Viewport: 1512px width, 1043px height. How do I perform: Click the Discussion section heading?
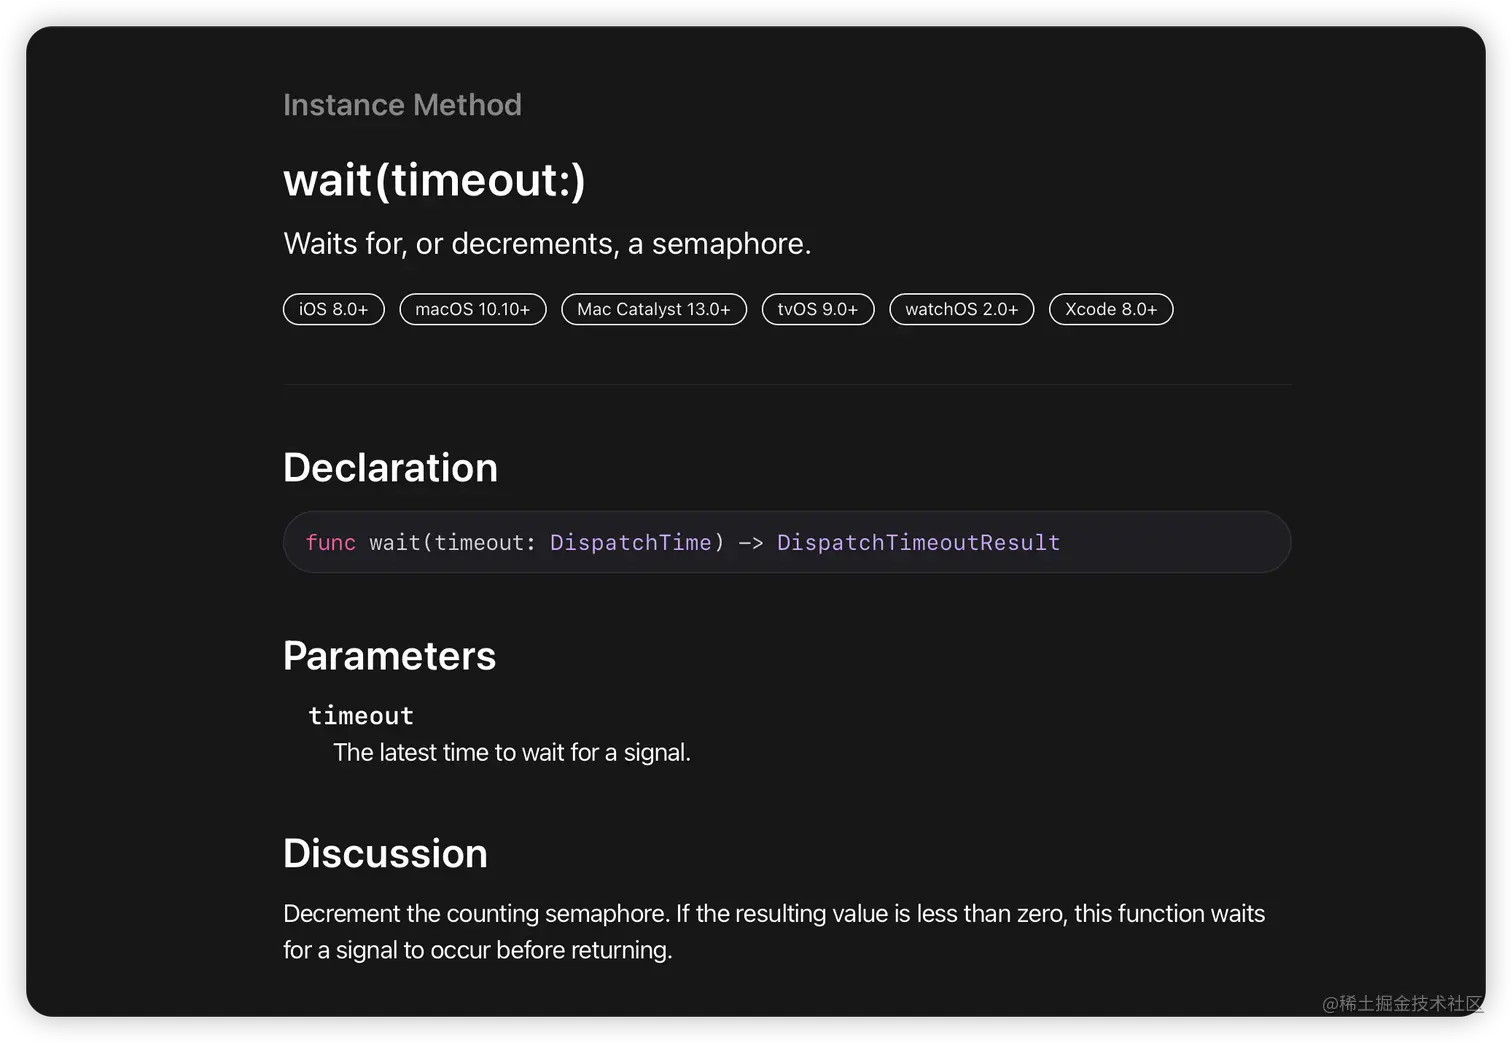pyautogui.click(x=385, y=854)
